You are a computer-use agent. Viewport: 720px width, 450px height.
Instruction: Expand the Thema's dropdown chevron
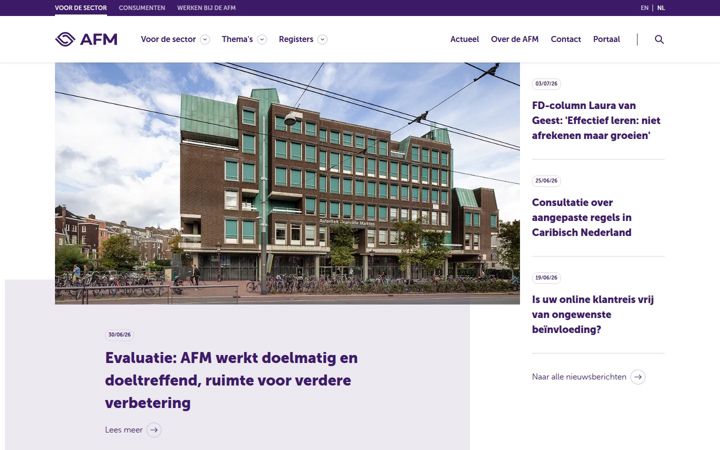pyautogui.click(x=262, y=39)
